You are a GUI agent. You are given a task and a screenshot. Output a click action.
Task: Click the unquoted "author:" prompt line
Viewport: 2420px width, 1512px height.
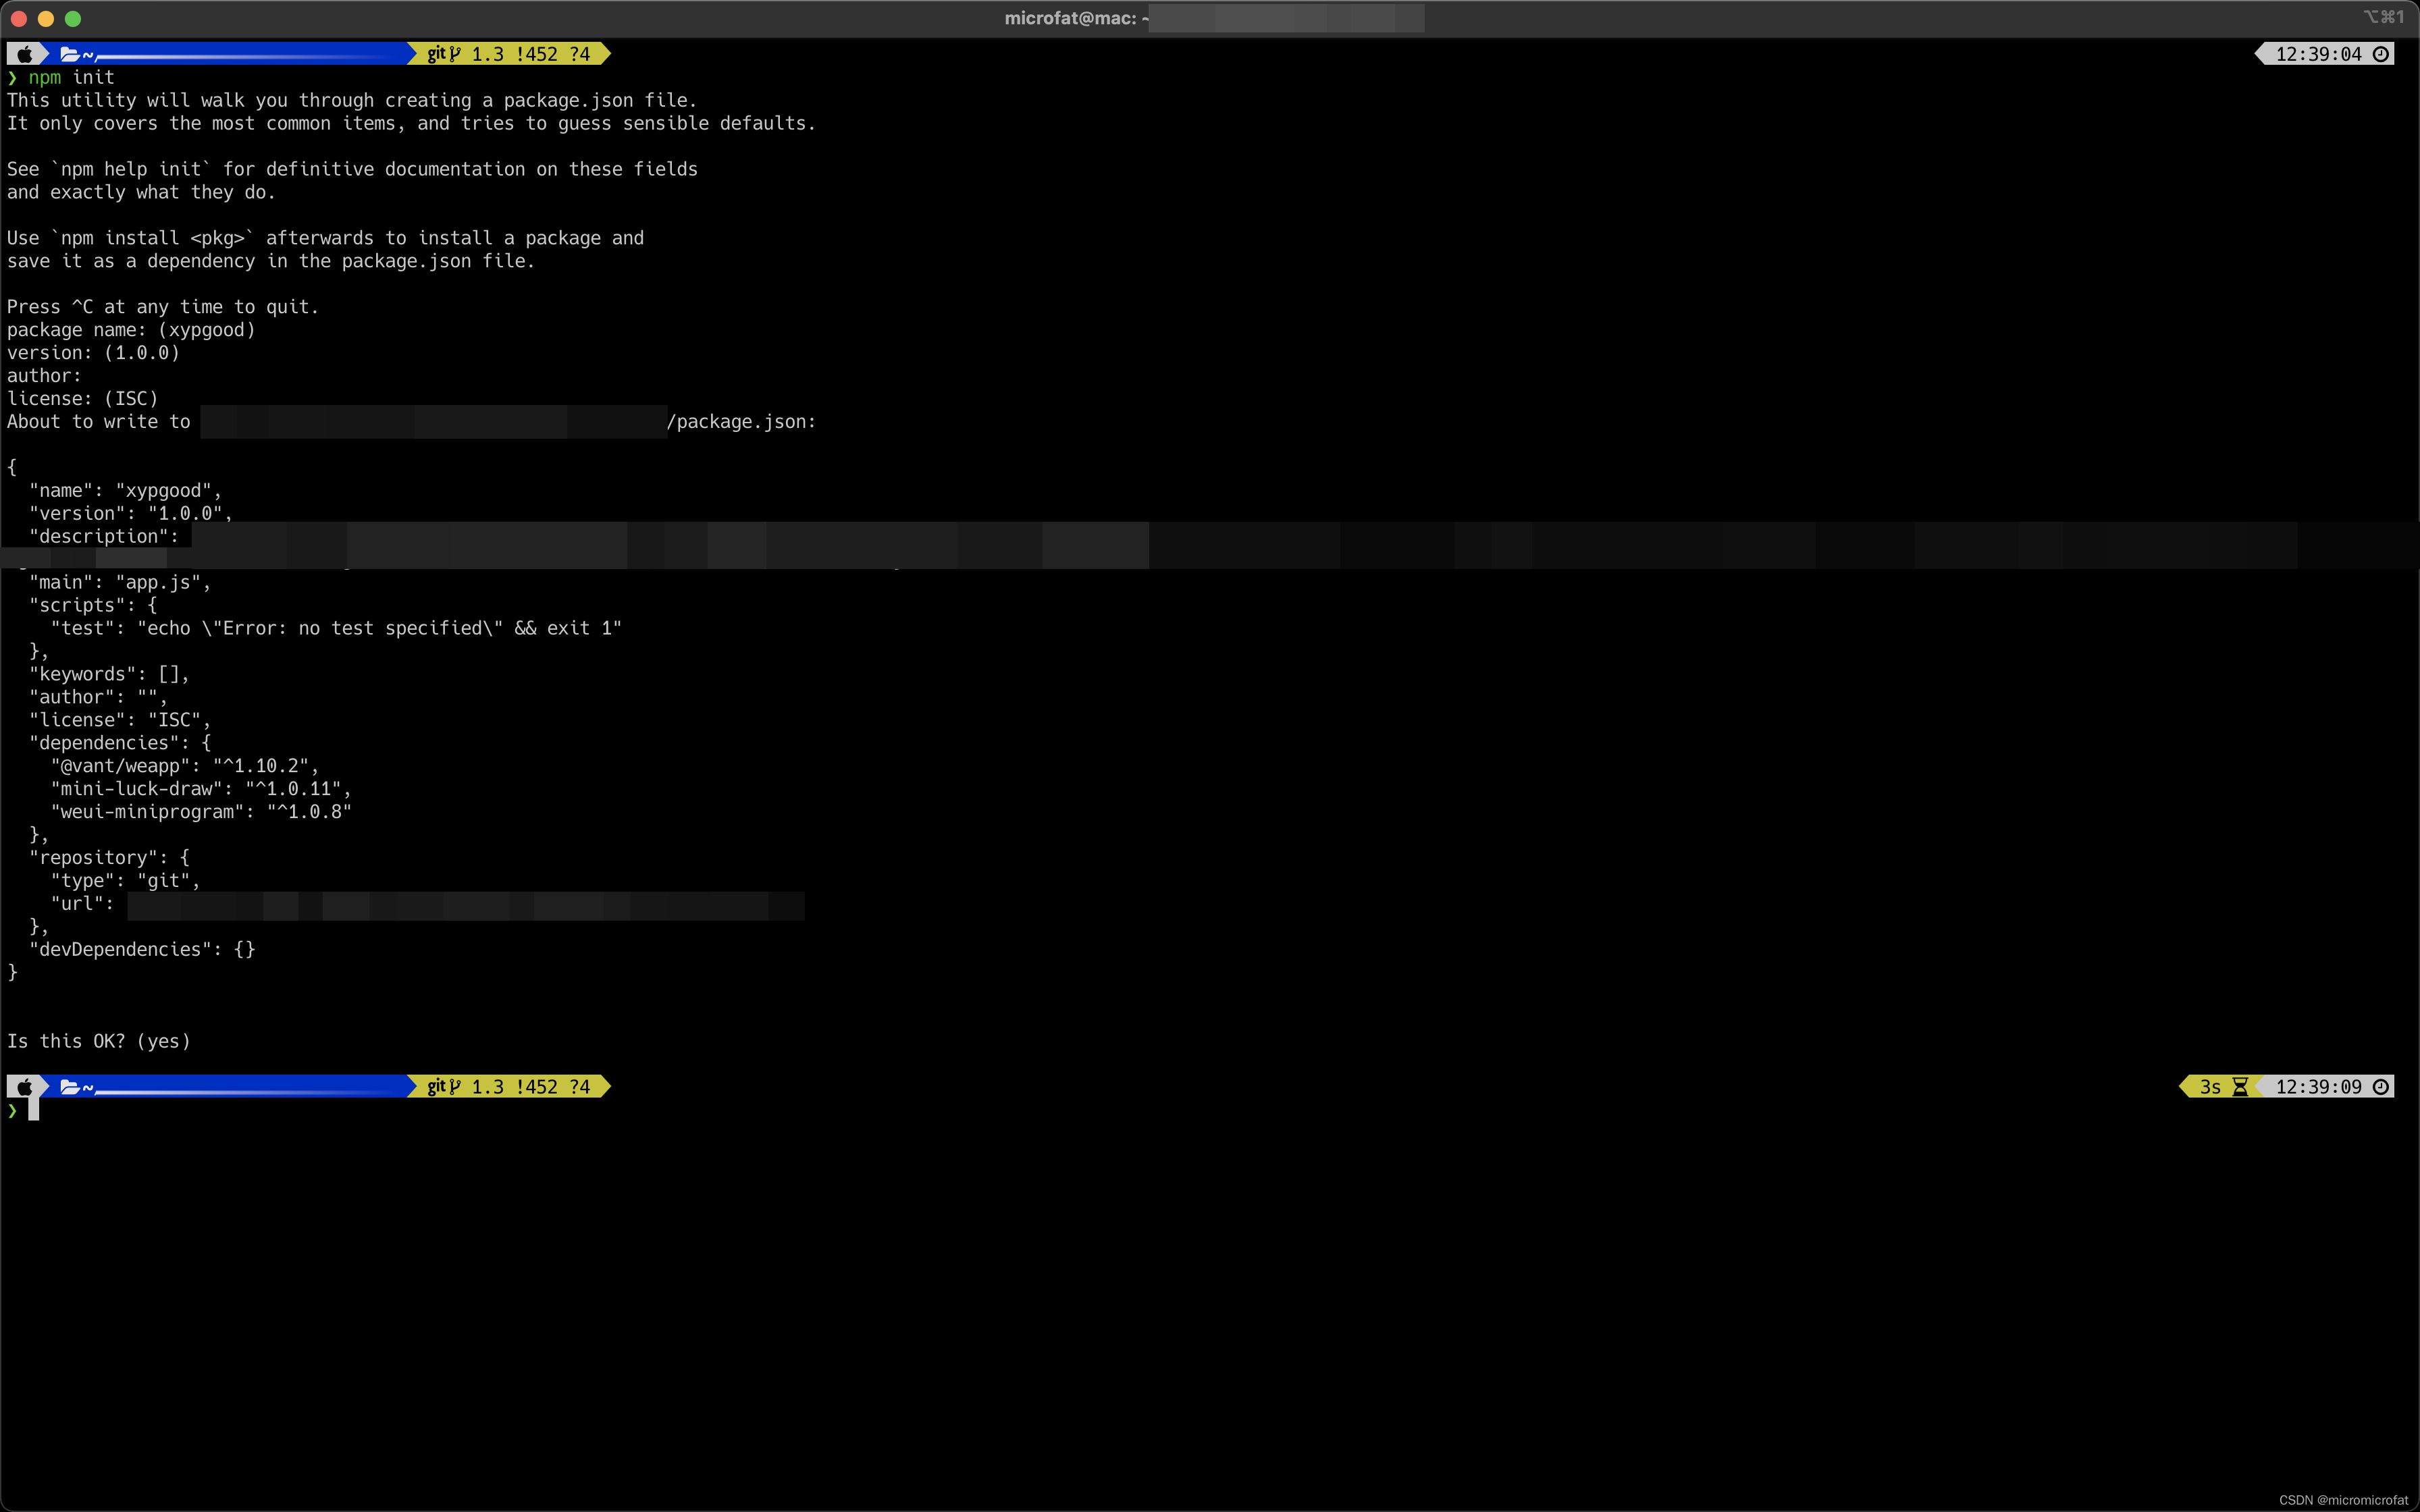[44, 376]
